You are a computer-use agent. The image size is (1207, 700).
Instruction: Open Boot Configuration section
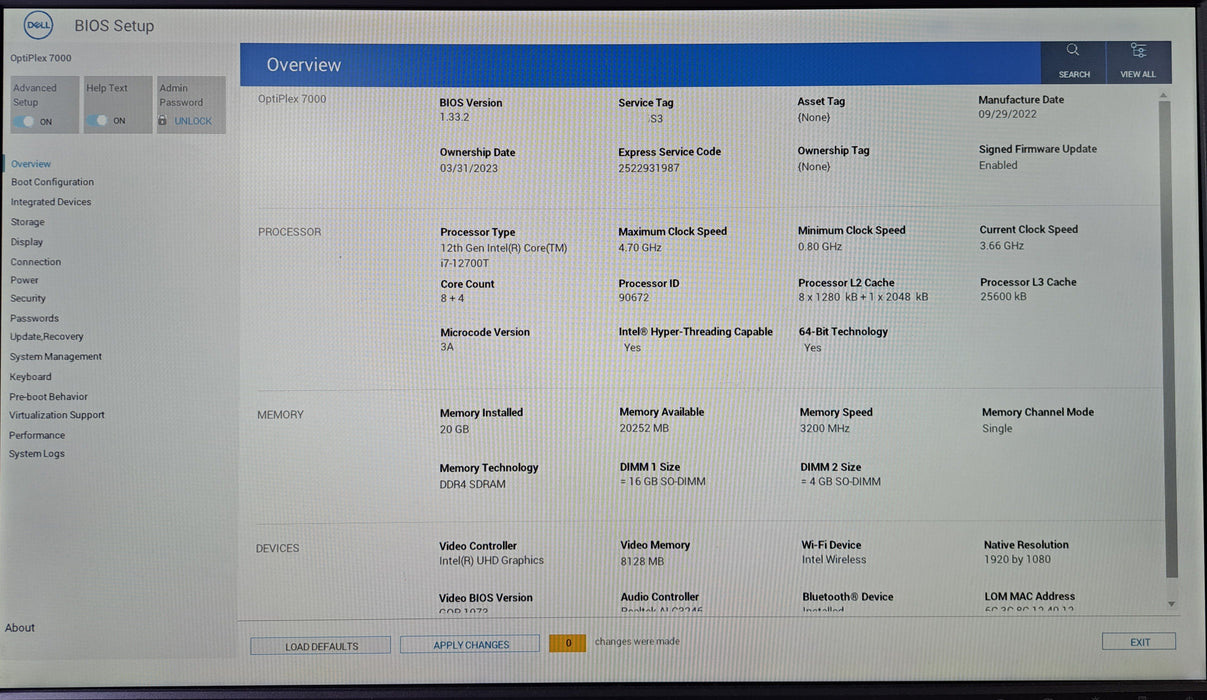pos(52,182)
